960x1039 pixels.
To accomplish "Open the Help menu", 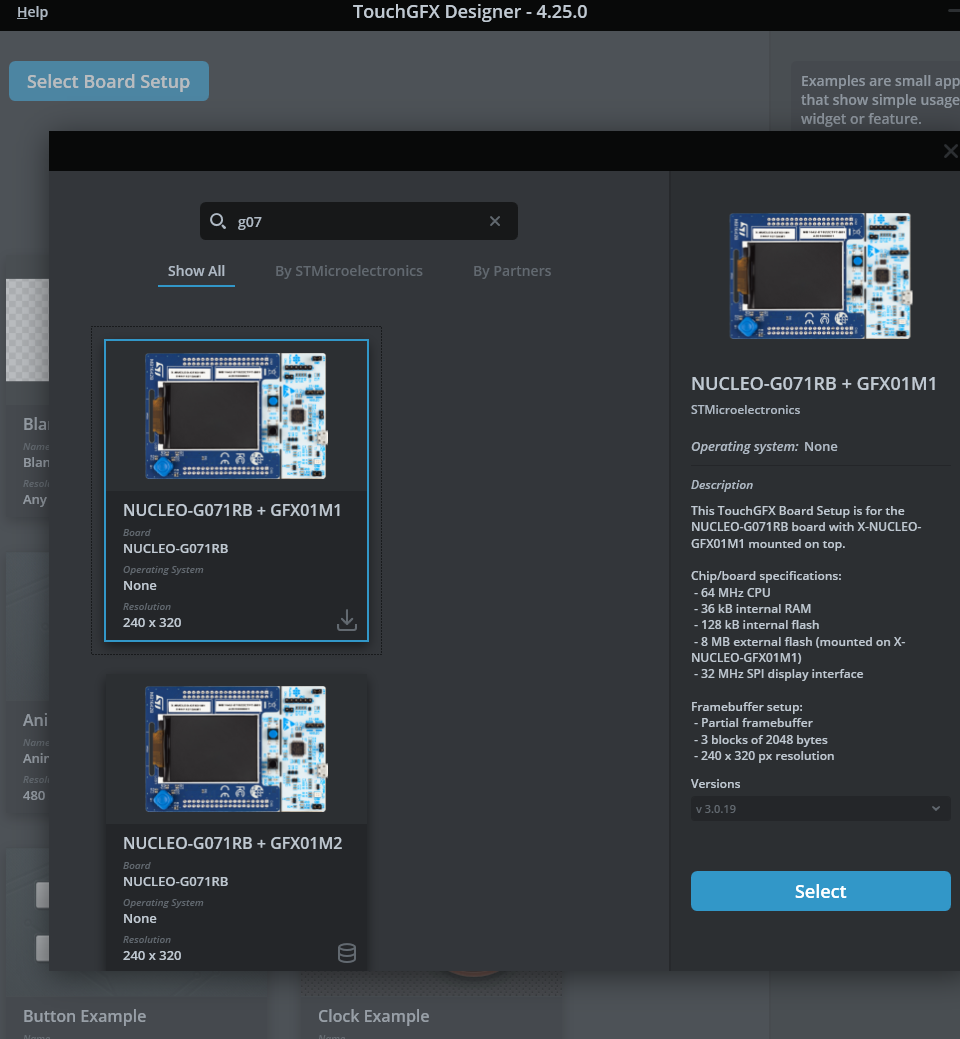I will tap(32, 12).
